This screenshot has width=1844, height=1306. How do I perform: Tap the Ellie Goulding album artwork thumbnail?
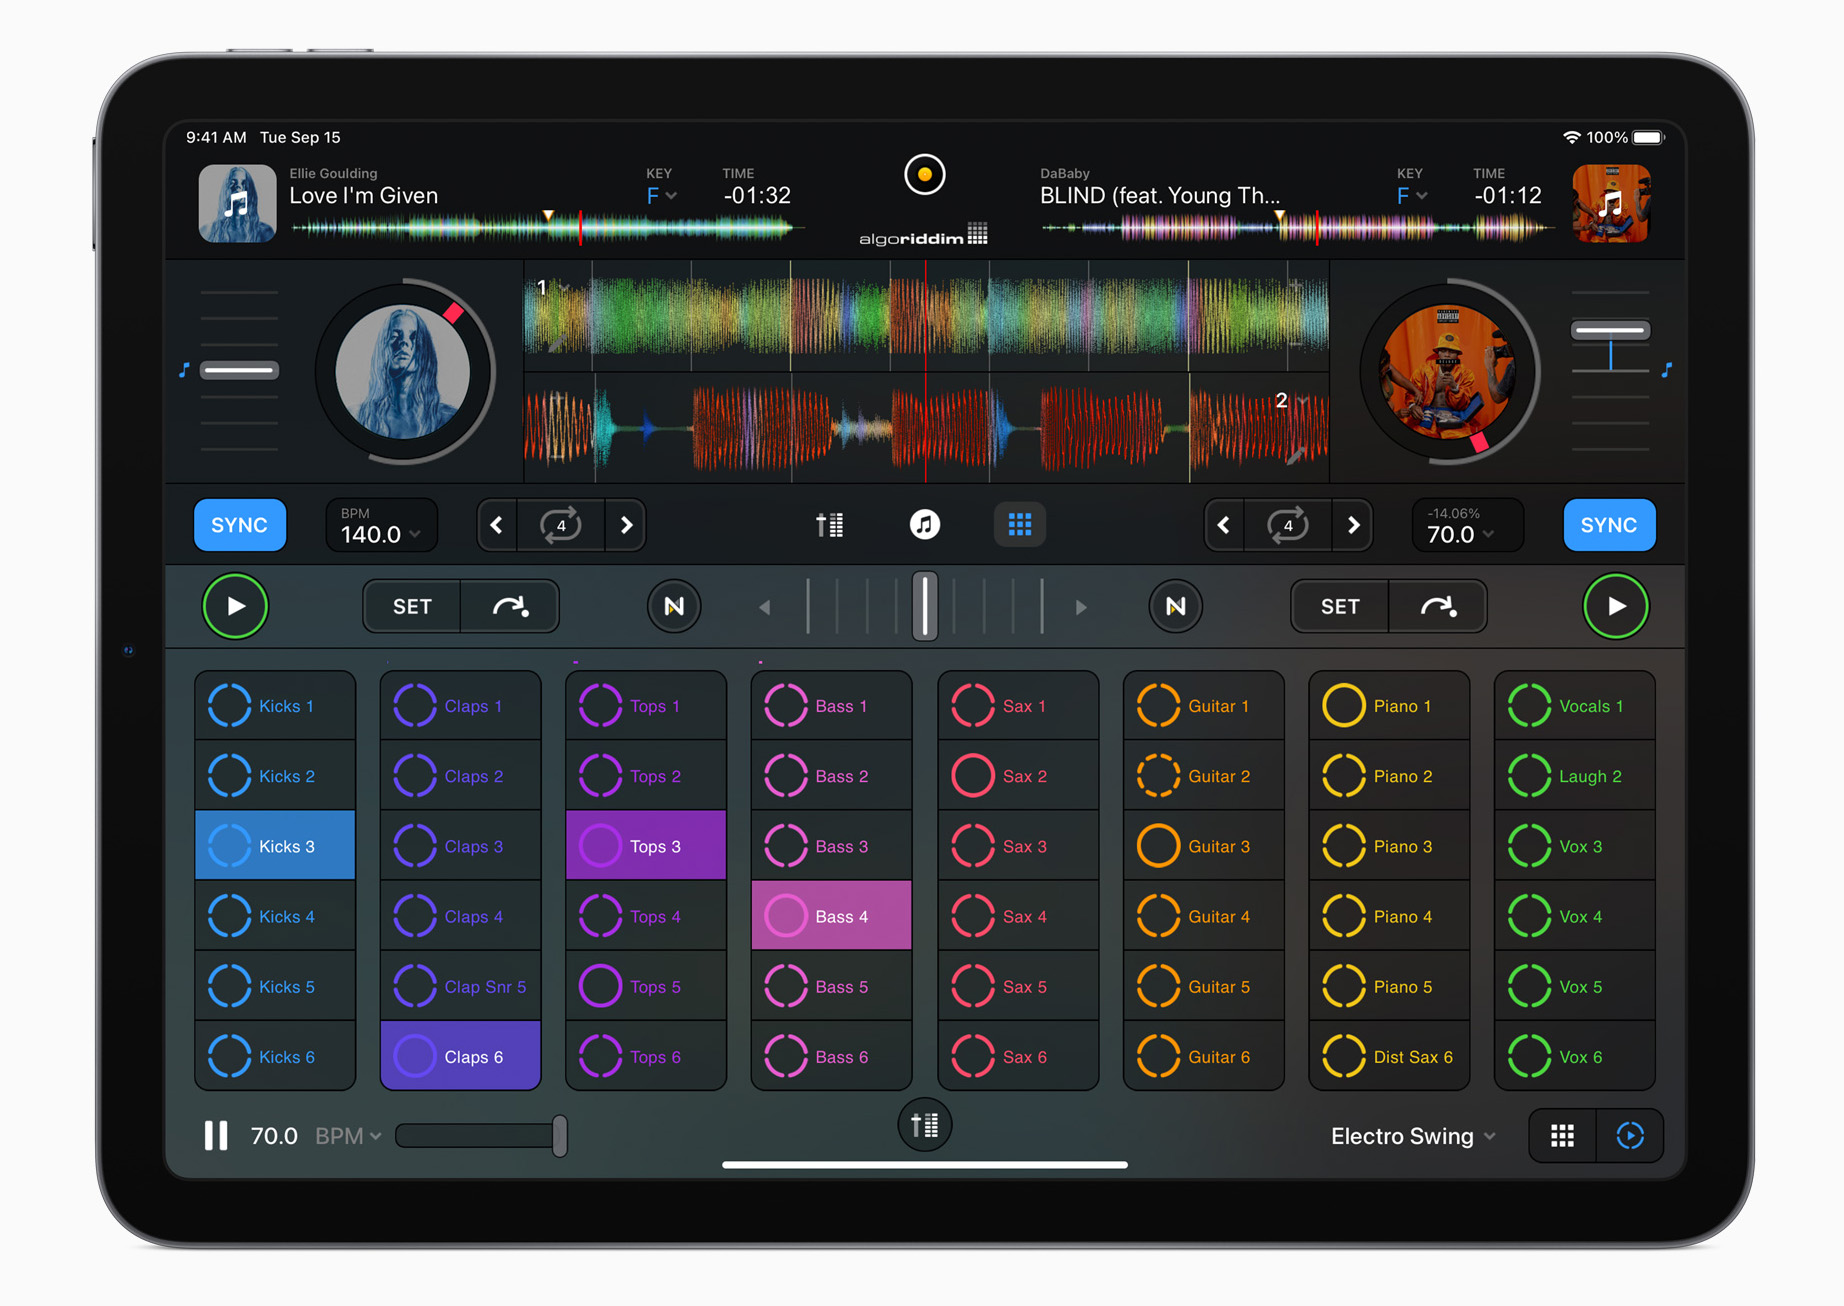tap(237, 204)
